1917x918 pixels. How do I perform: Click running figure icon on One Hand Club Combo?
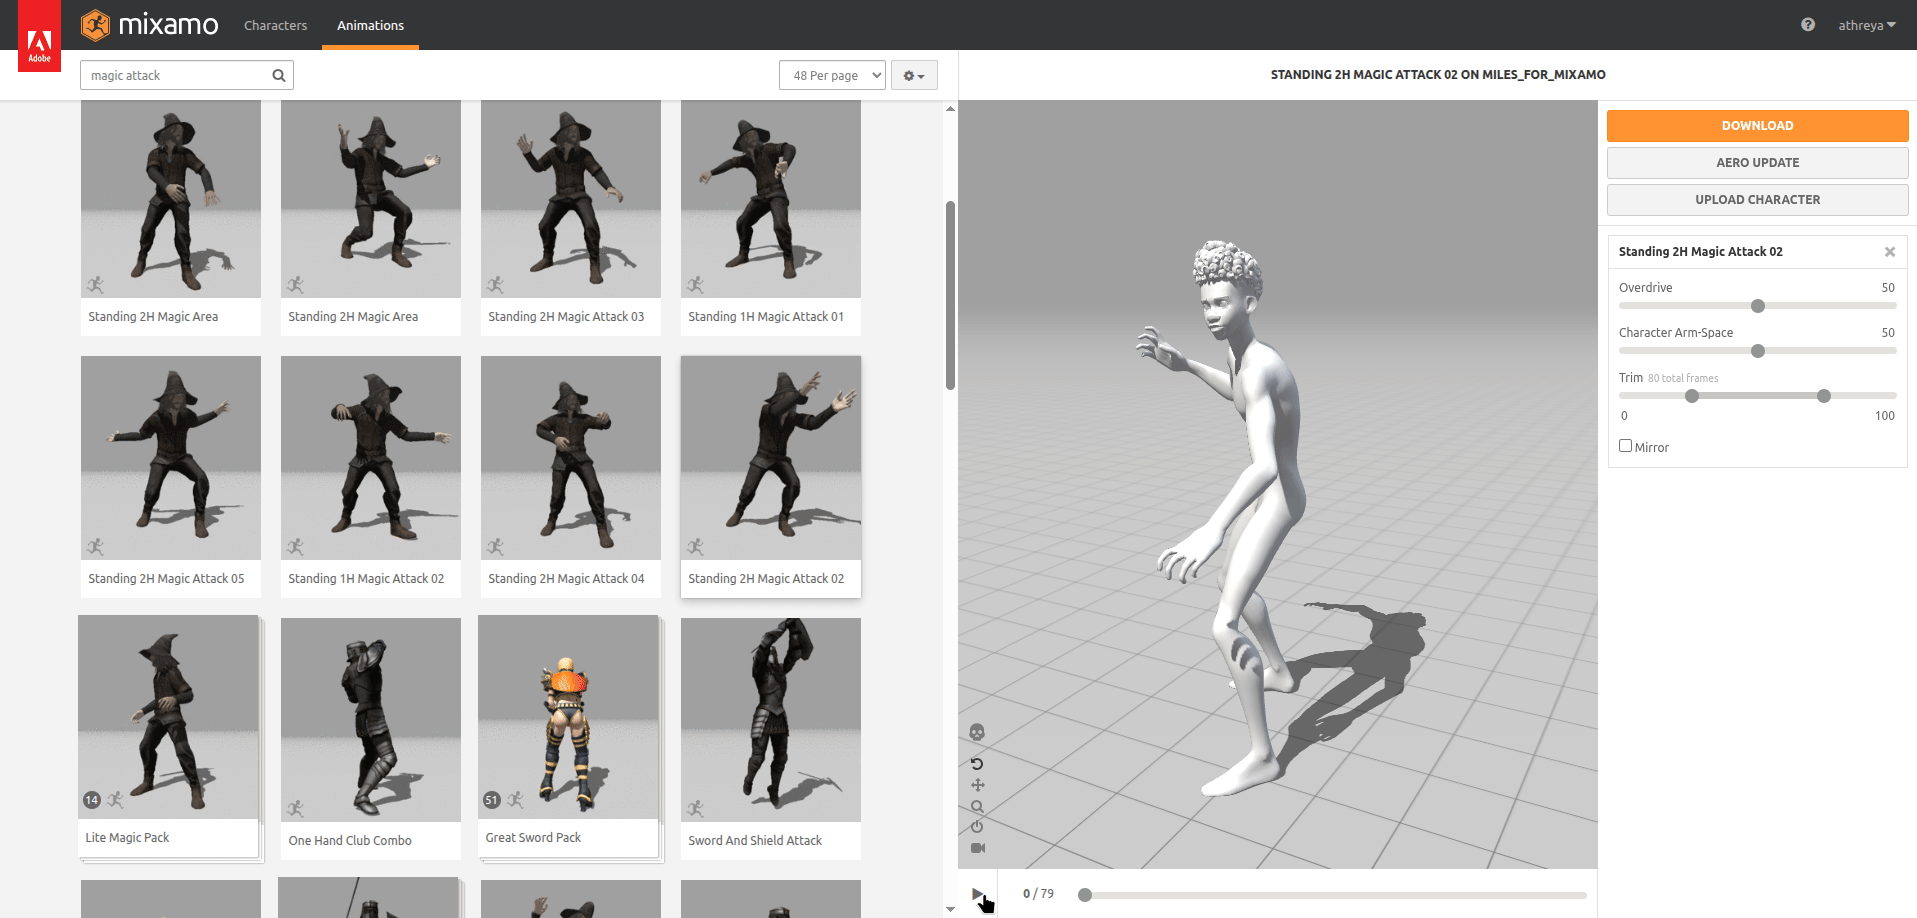point(295,808)
